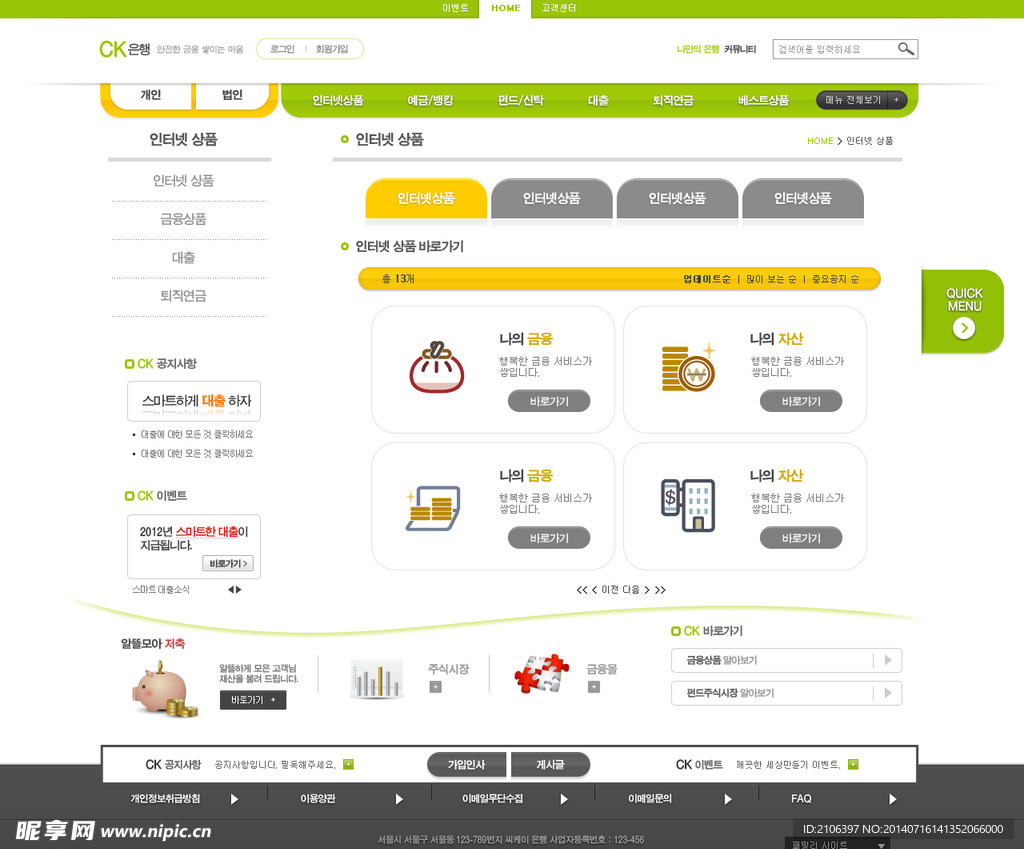The image size is (1024, 849).
Task: Click the search magnifier icon
Action: point(905,49)
